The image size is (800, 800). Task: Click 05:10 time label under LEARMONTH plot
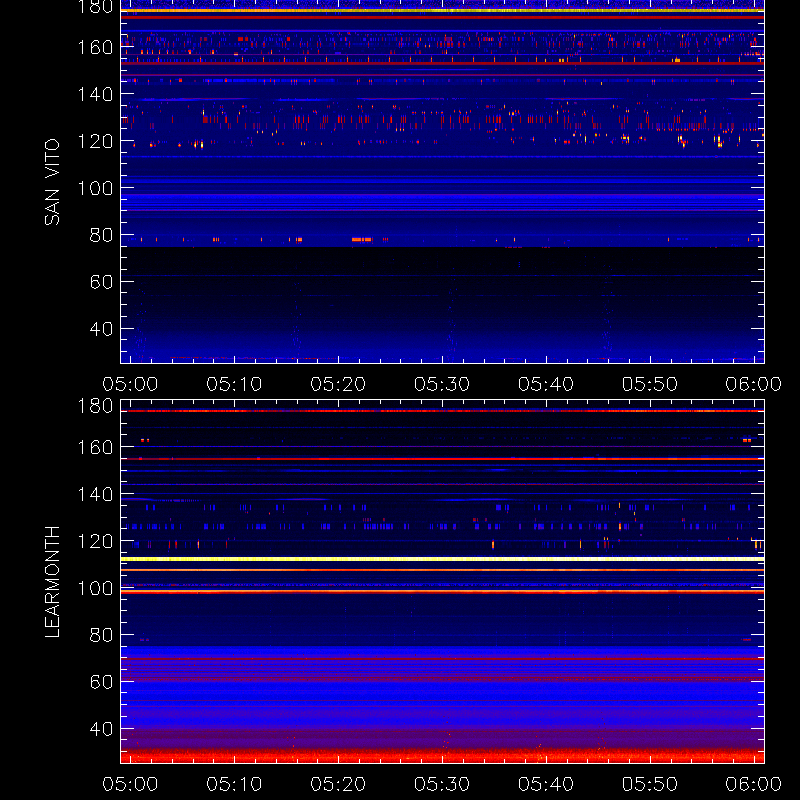(234, 784)
